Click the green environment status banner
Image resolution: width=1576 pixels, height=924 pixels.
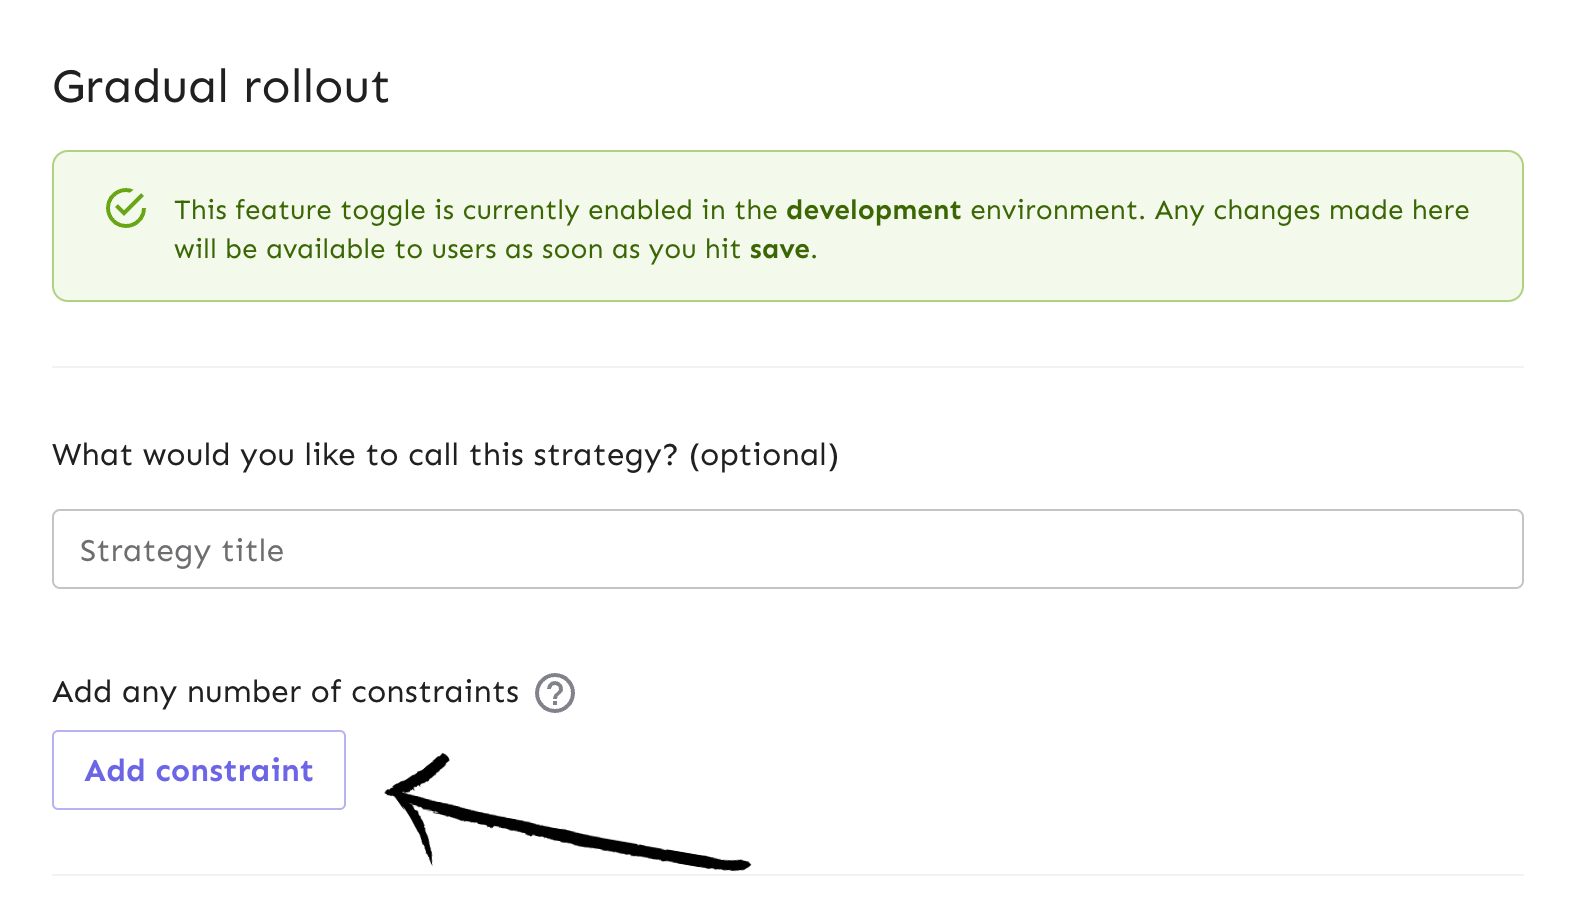786,226
